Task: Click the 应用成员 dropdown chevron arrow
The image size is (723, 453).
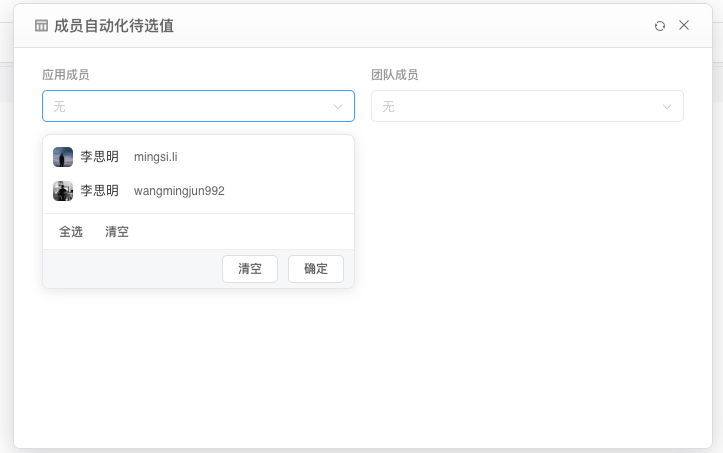Action: 338,107
